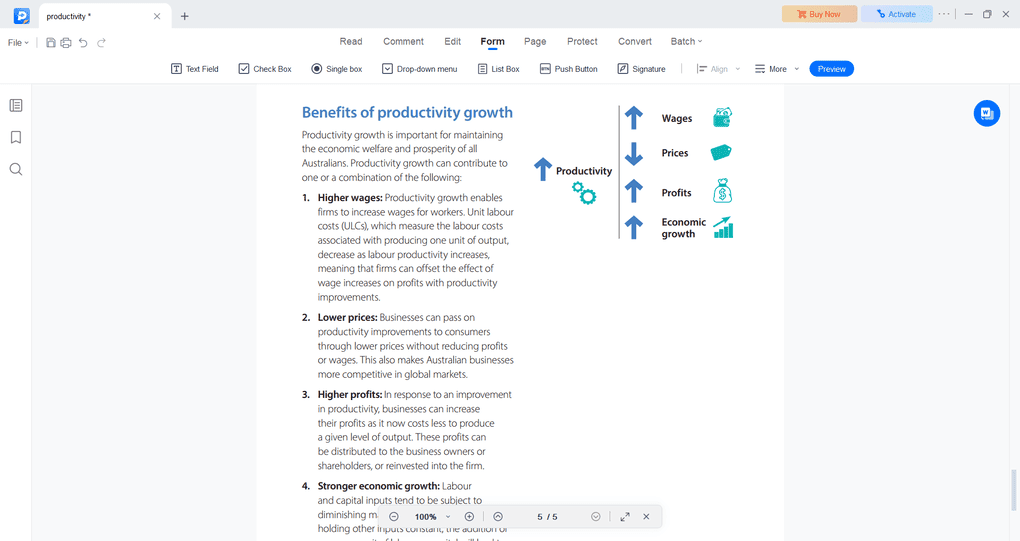Screen dimensions: 1020x541
Task: Zoom in with the plus icon
Action: point(469,517)
